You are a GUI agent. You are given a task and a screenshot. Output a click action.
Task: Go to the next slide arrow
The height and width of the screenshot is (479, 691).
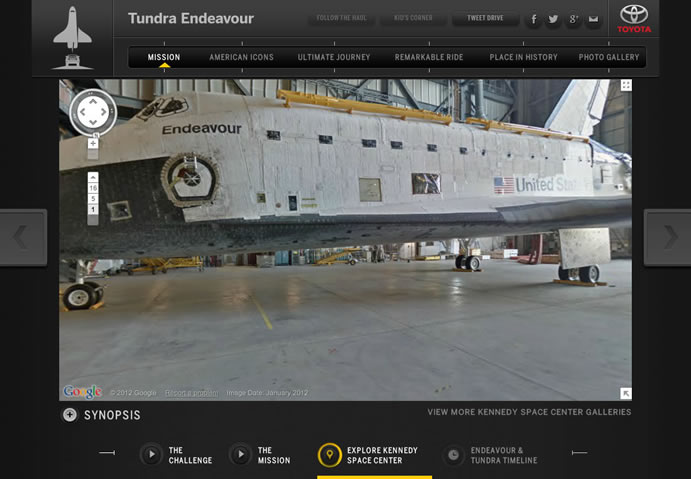(x=668, y=237)
